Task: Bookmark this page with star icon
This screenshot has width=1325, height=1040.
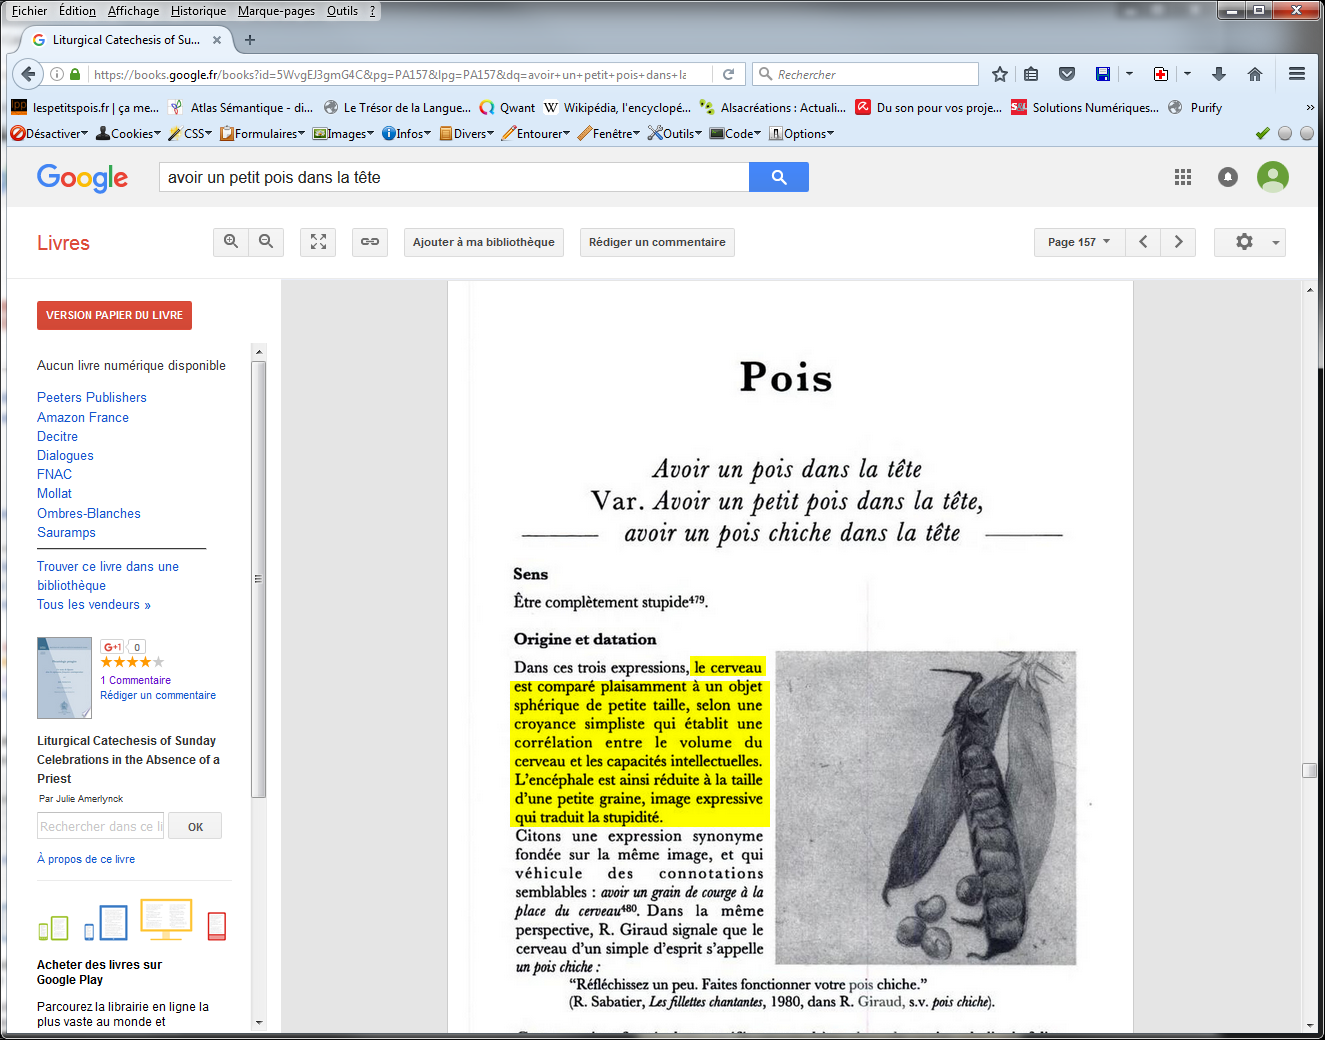Action: (999, 74)
